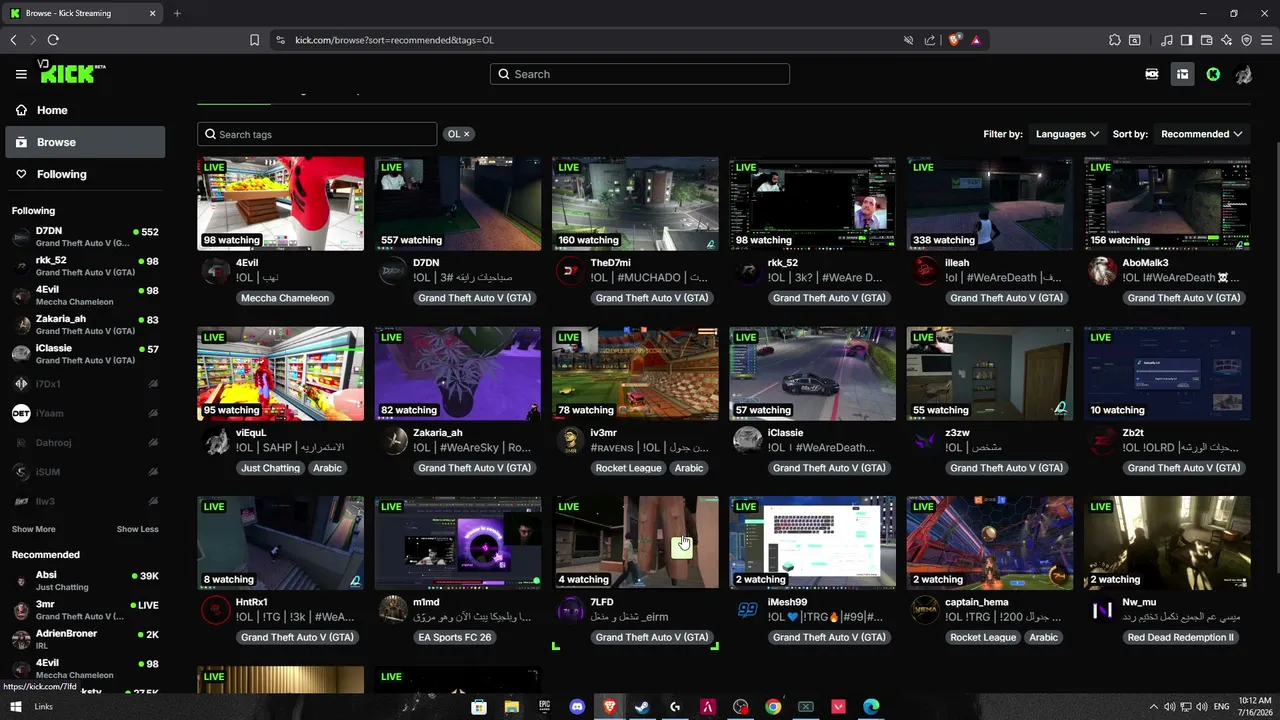Click the Just Chatting tag under viEquL
Viewport: 1280px width, 720px height.
pos(271,468)
